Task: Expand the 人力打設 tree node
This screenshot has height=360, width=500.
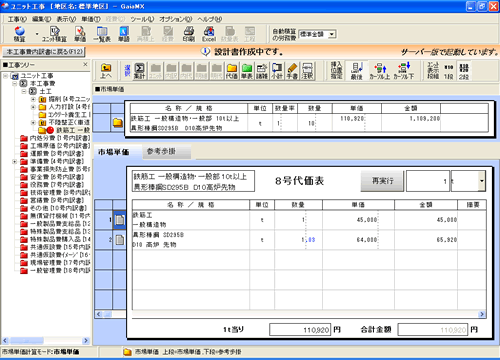Action: point(33,107)
